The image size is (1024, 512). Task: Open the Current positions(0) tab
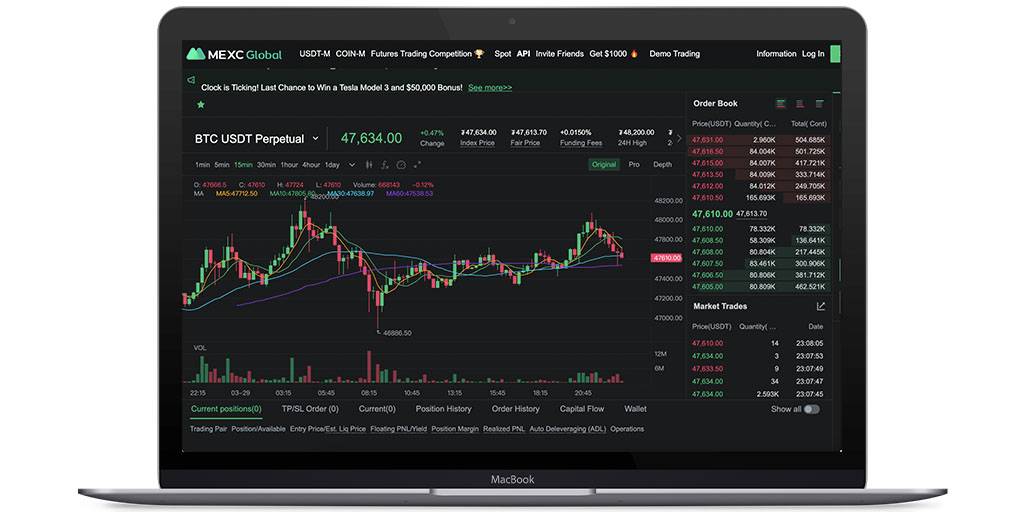[x=226, y=409]
